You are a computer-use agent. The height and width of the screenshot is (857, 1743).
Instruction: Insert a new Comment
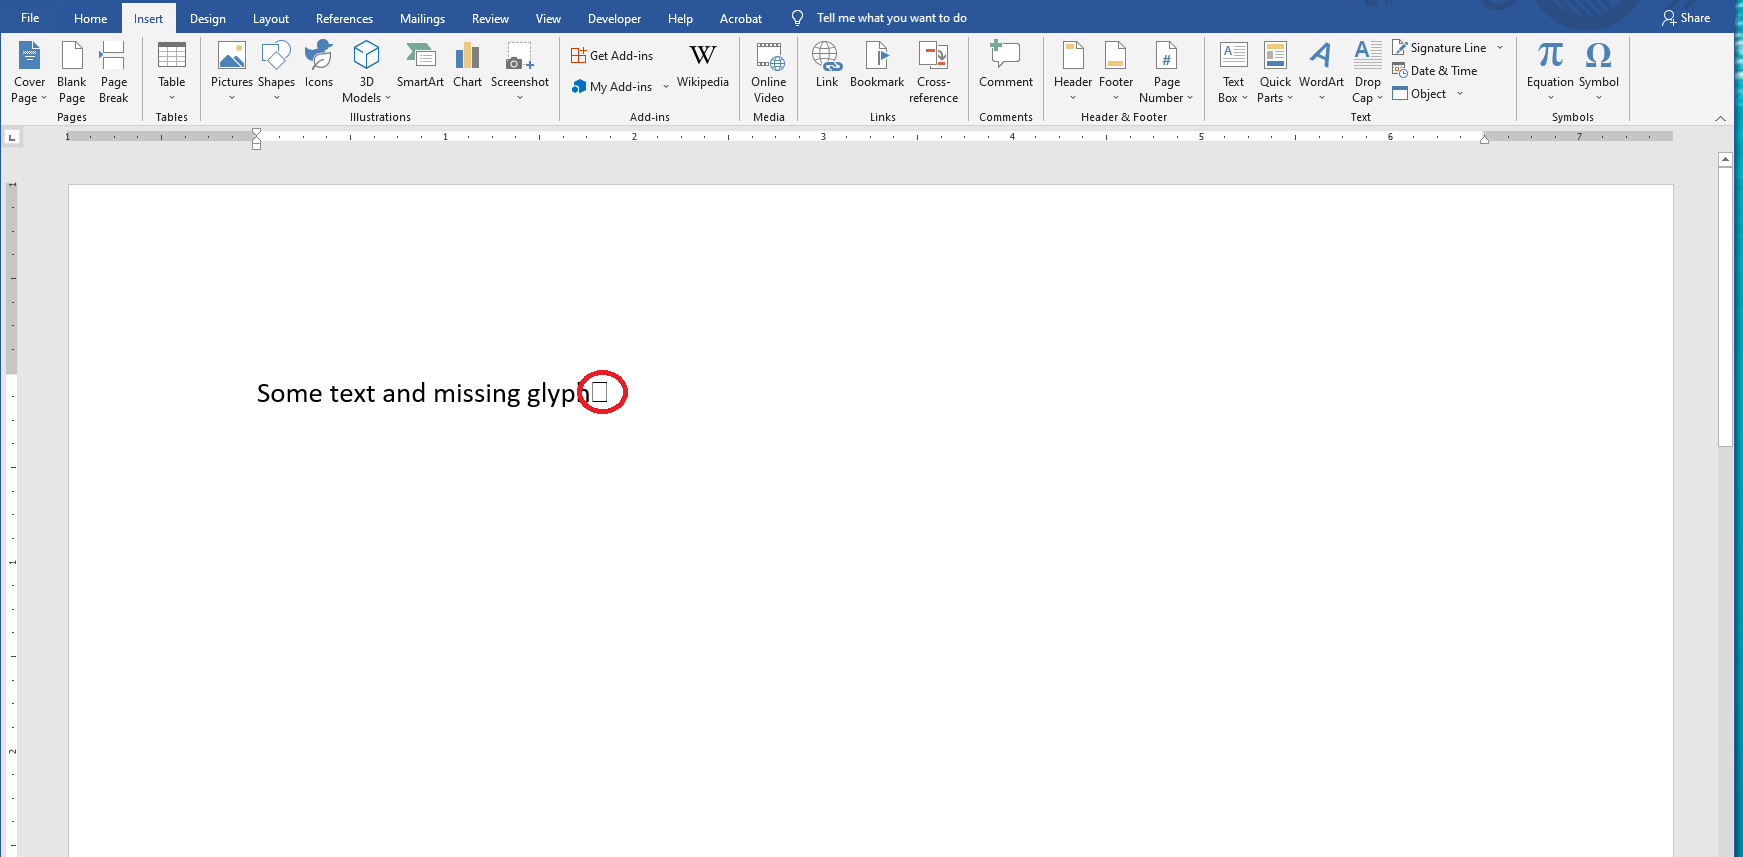click(1005, 66)
